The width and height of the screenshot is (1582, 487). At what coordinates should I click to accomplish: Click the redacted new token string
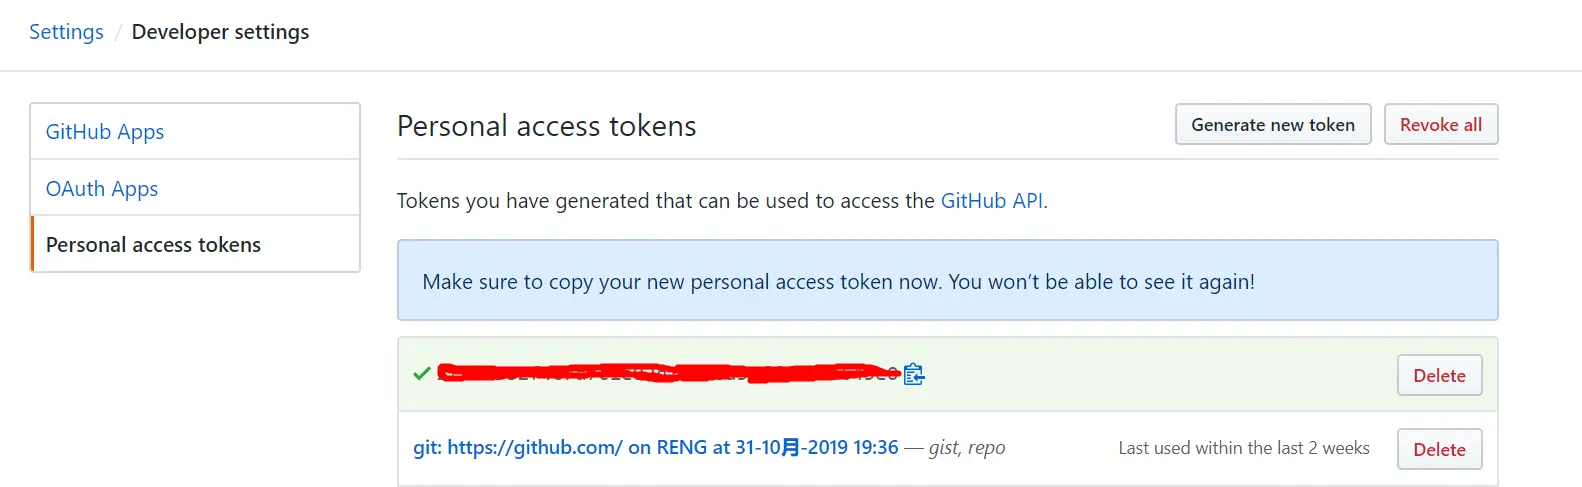pyautogui.click(x=668, y=373)
